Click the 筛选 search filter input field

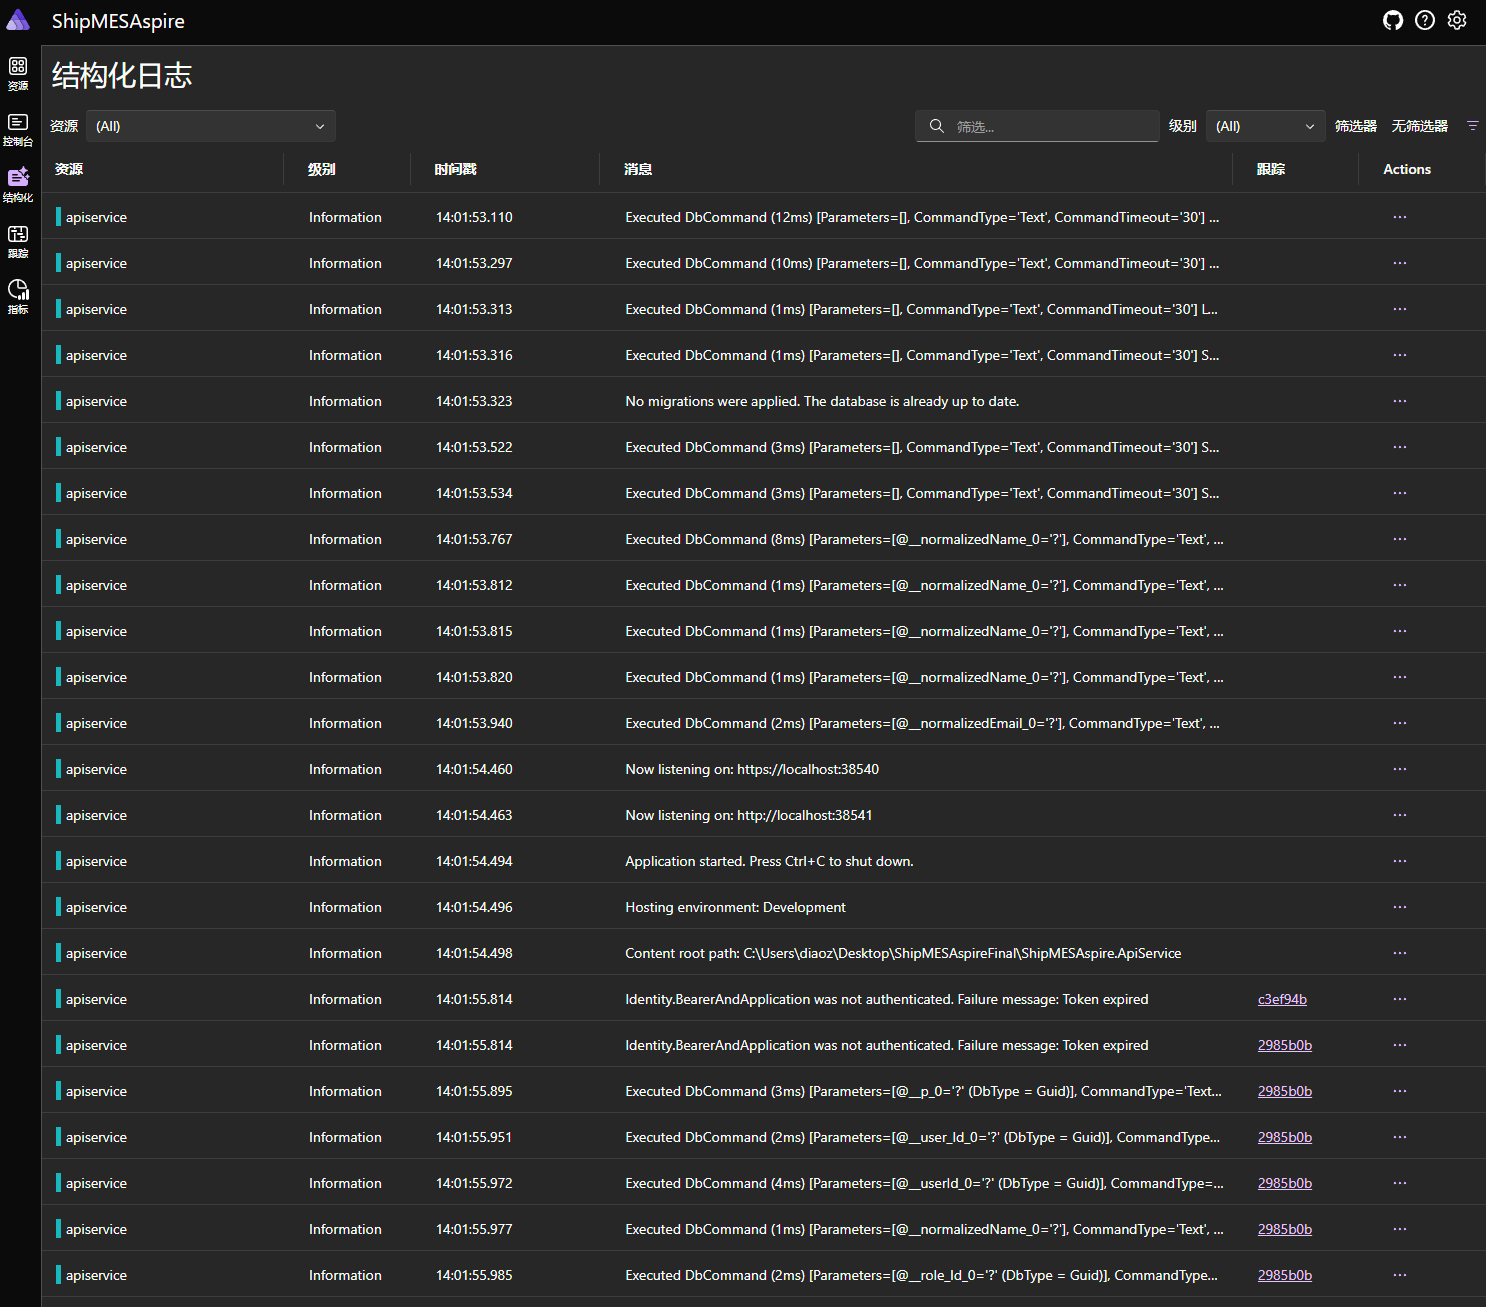(x=1050, y=126)
